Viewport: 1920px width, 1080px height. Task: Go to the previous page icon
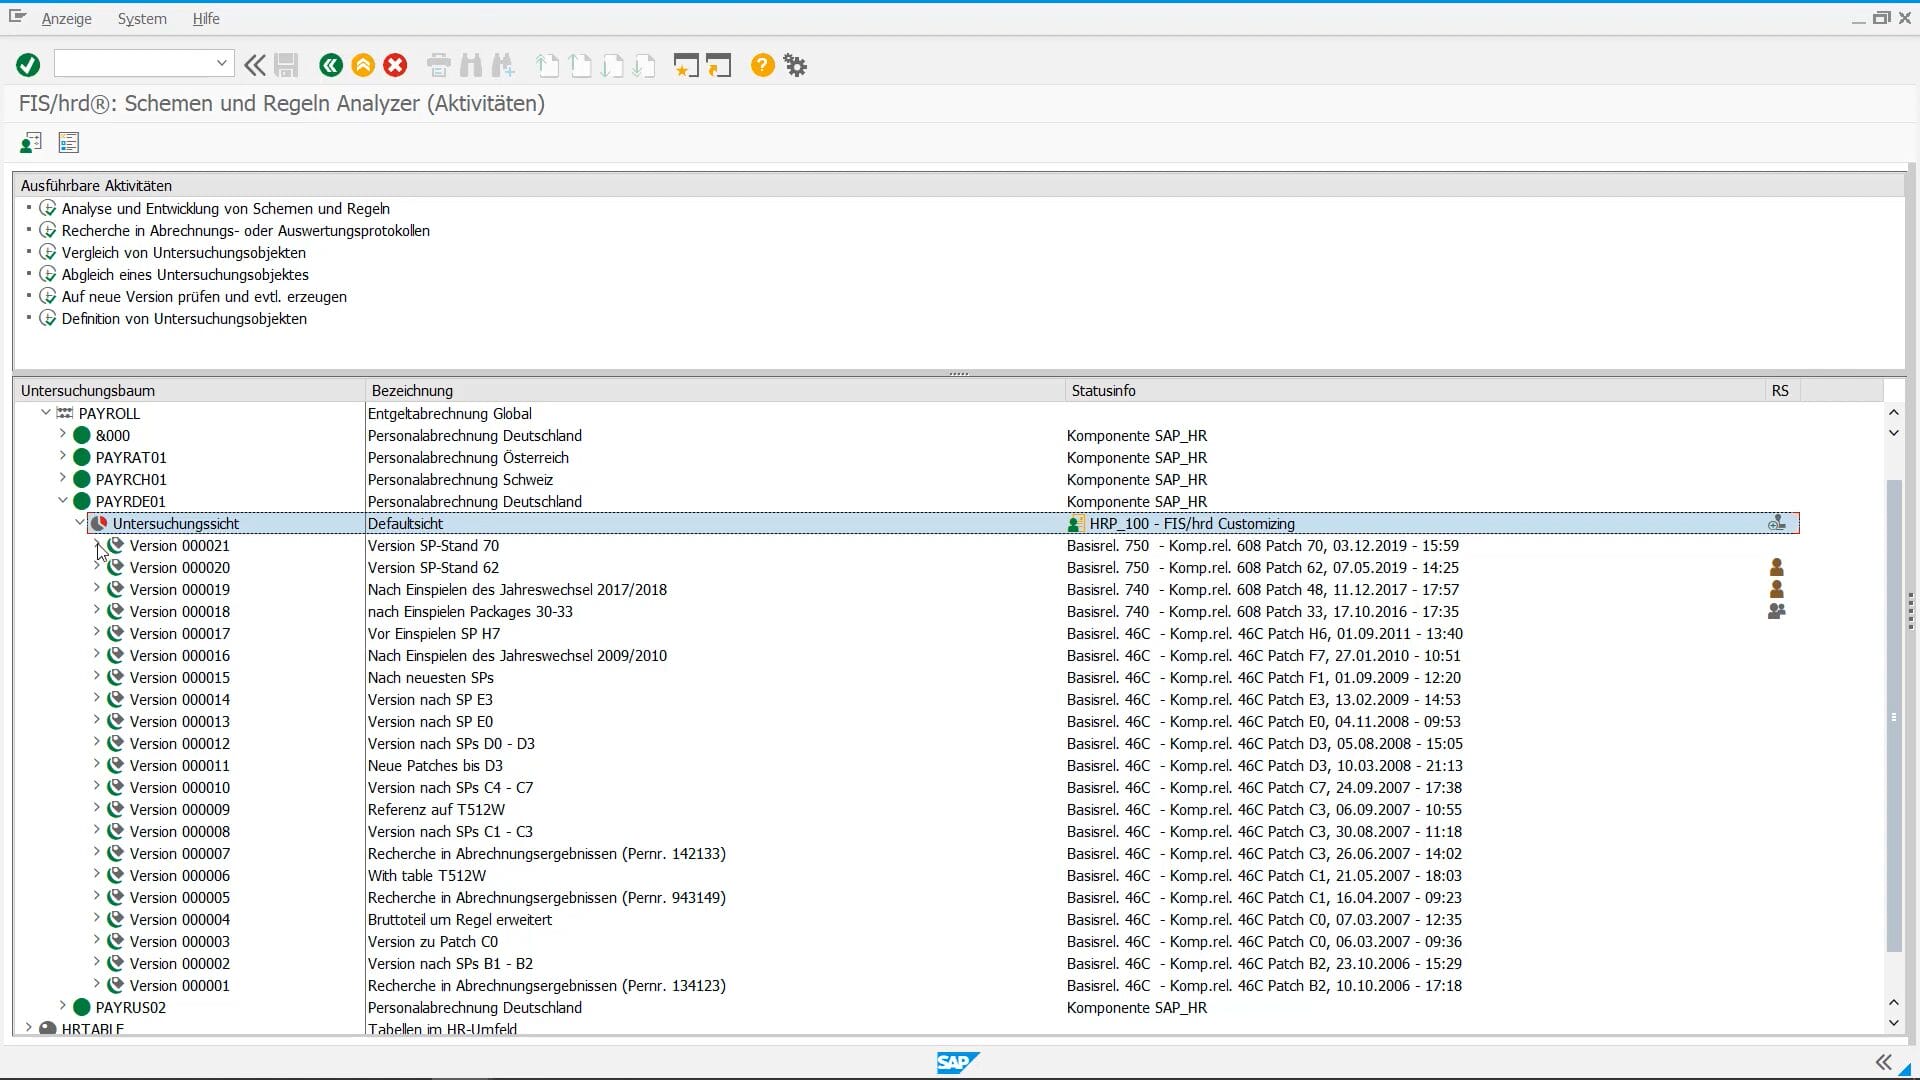click(580, 65)
